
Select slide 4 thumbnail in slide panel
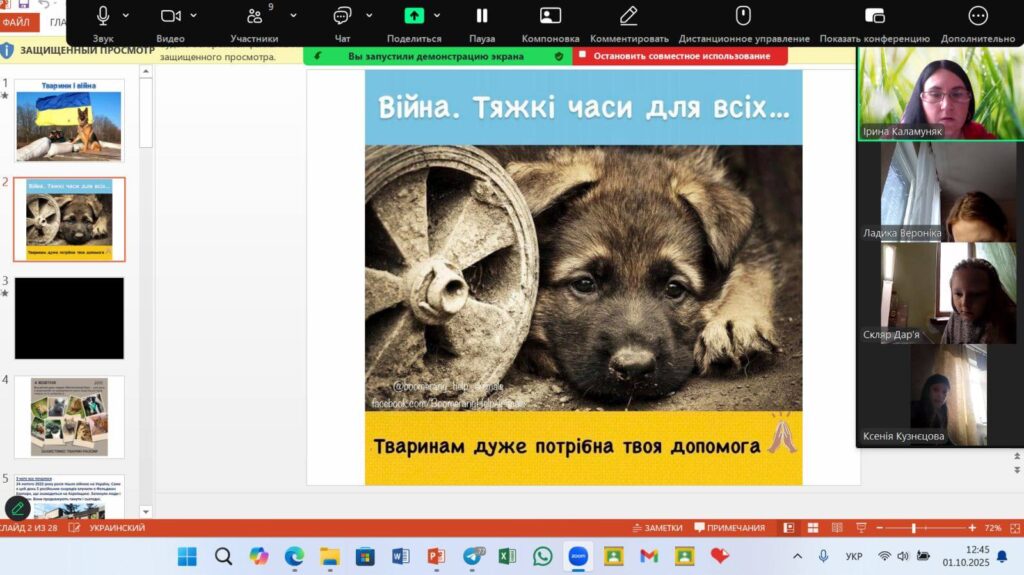pyautogui.click(x=69, y=416)
